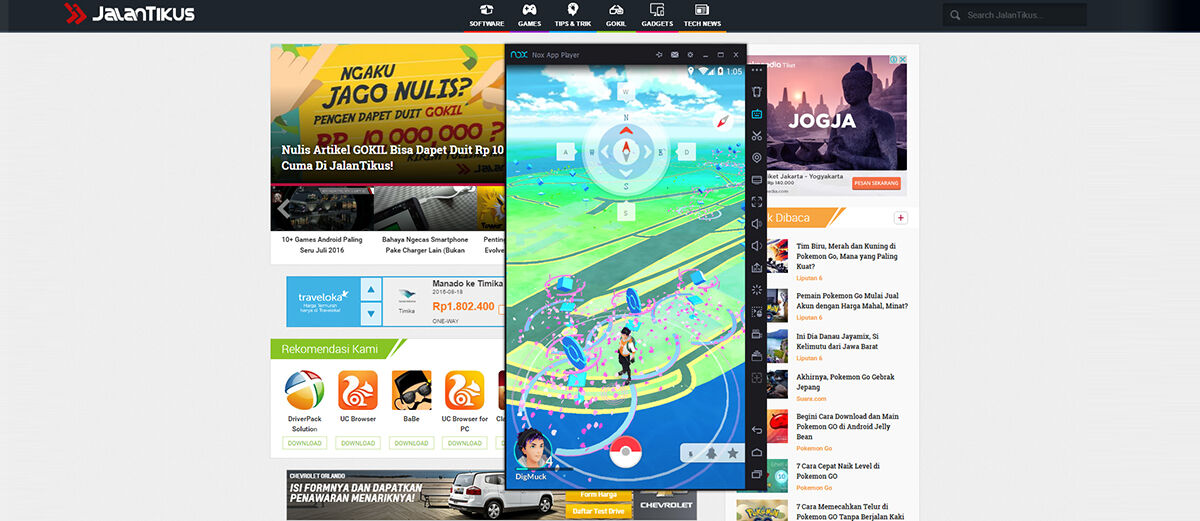Open article Akhirnya, Pokemon Go Gebrak Jepang
Viewport: 1200px width, 521px height.
pos(846,382)
